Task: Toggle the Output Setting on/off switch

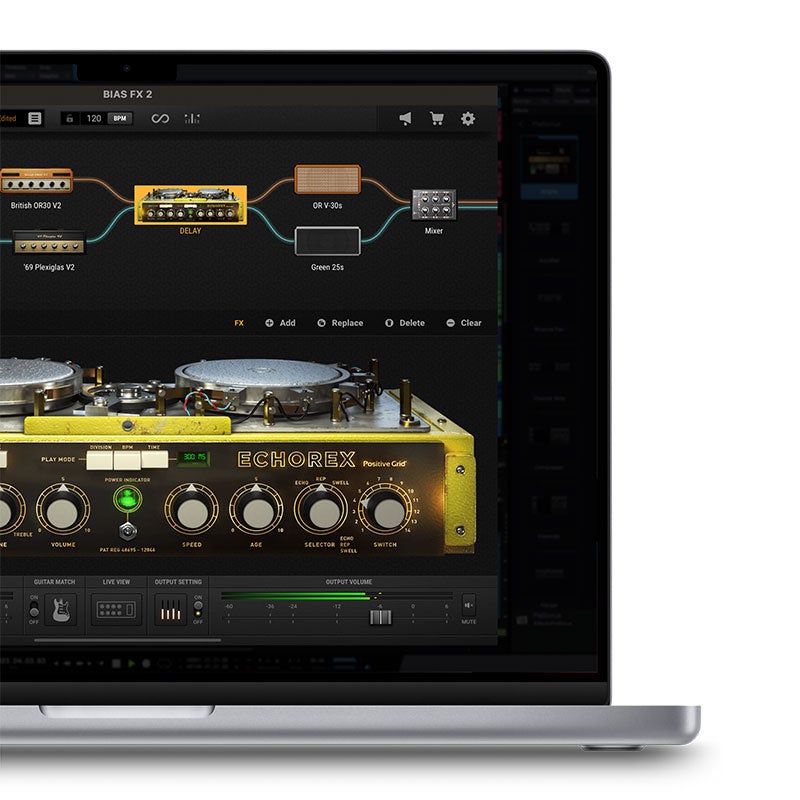Action: click(x=198, y=609)
